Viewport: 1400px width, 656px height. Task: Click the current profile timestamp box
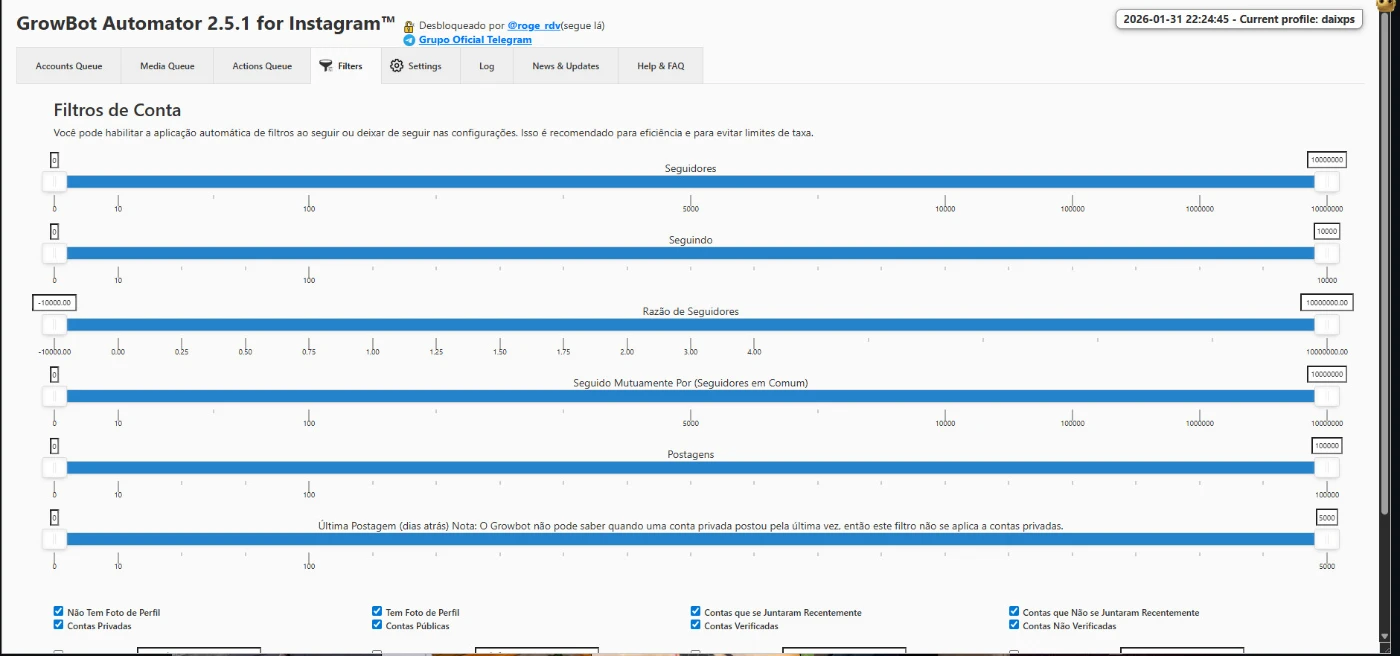pyautogui.click(x=1239, y=19)
